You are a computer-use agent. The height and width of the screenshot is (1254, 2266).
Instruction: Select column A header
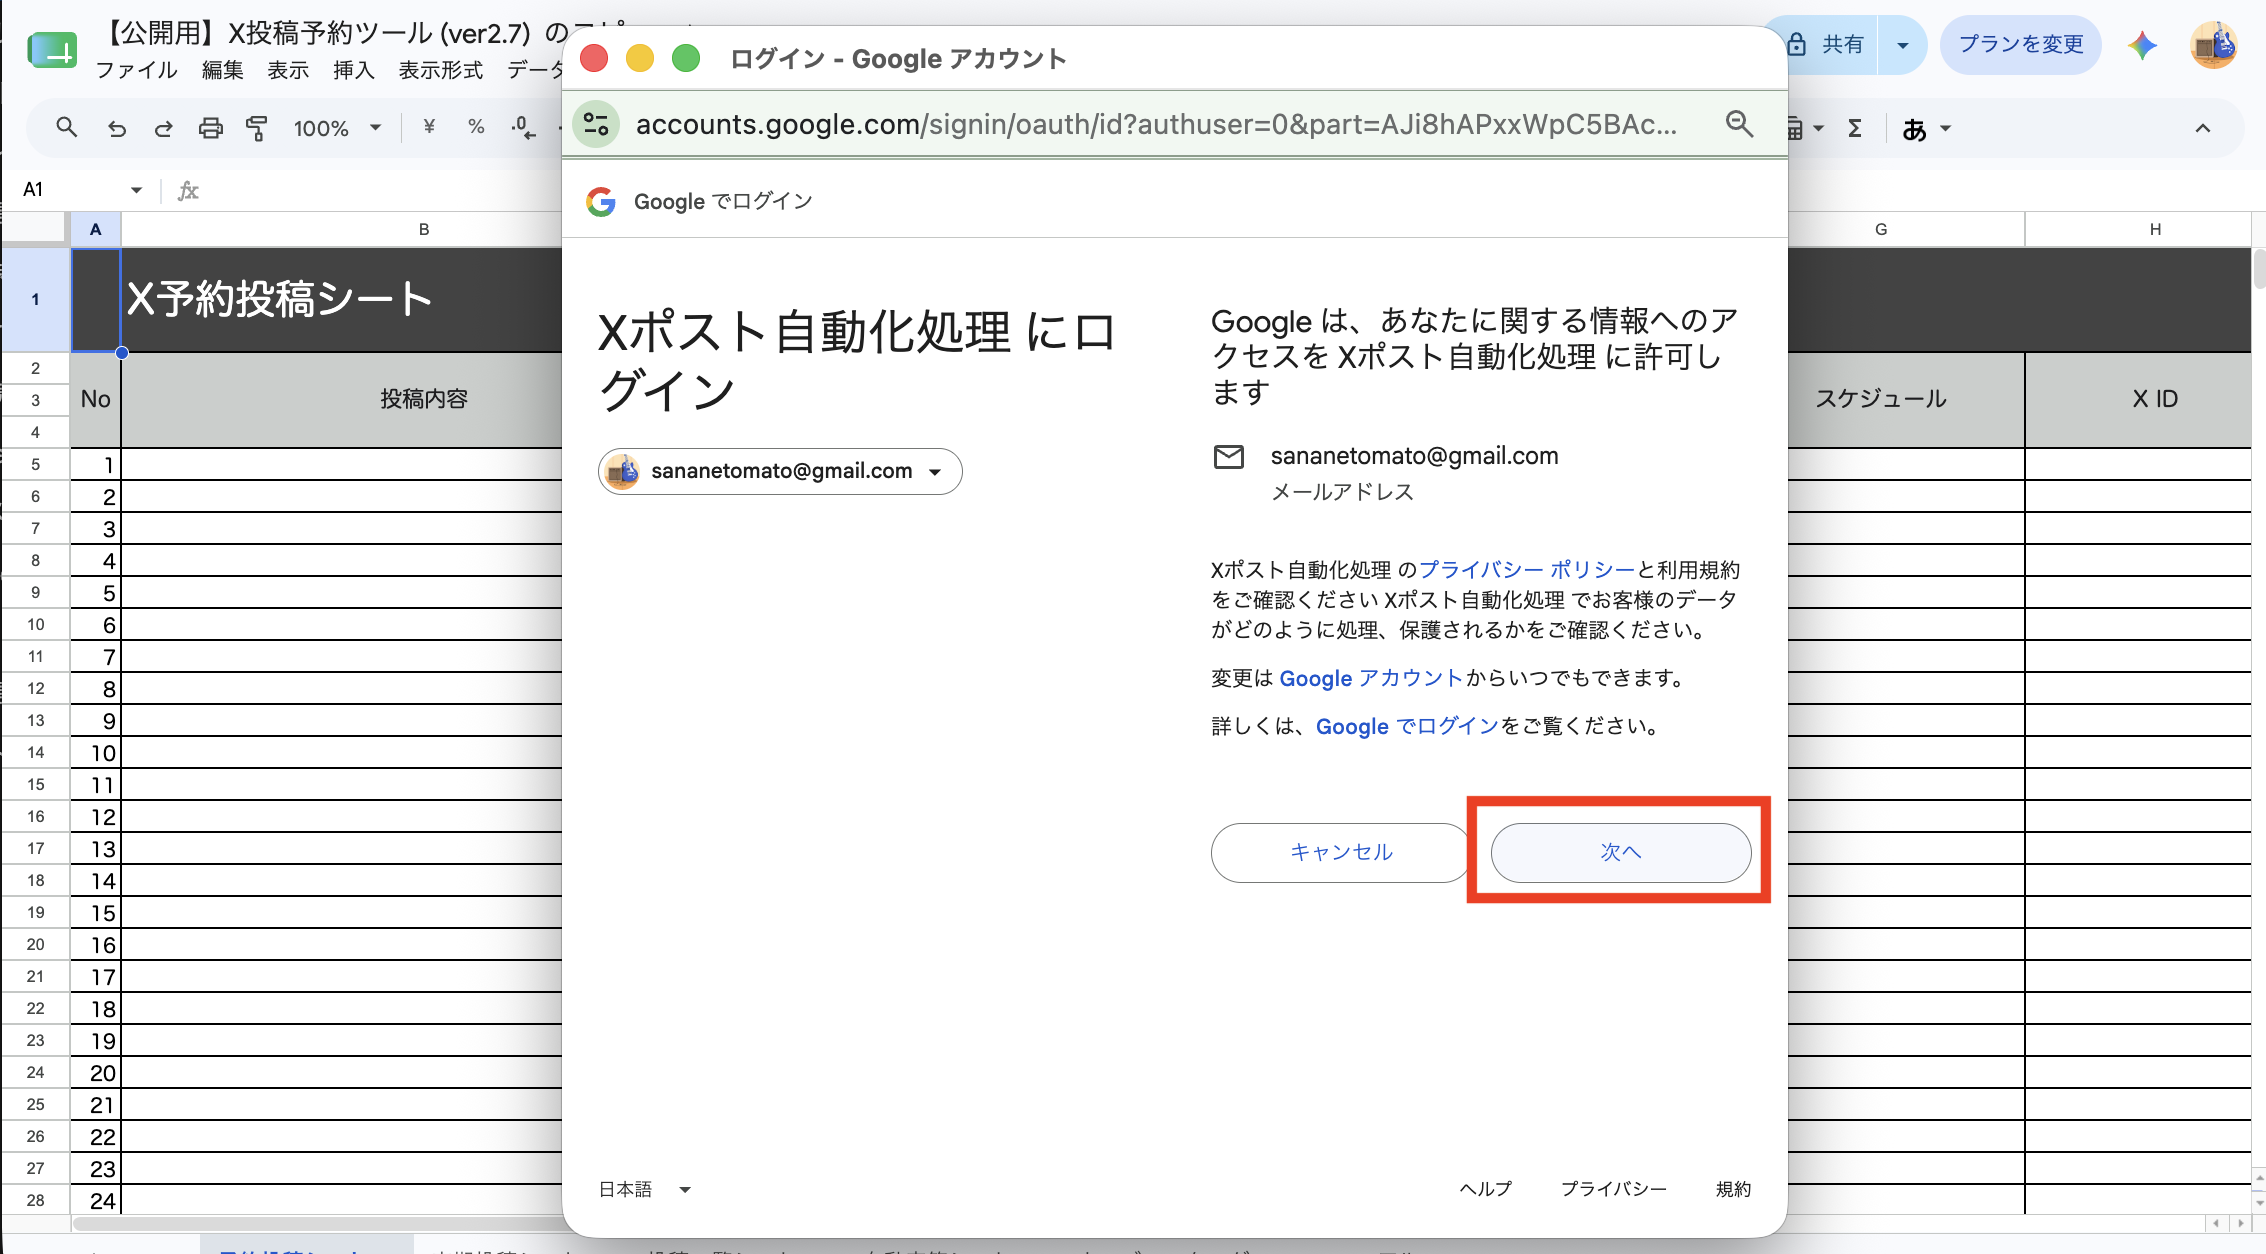(95, 229)
